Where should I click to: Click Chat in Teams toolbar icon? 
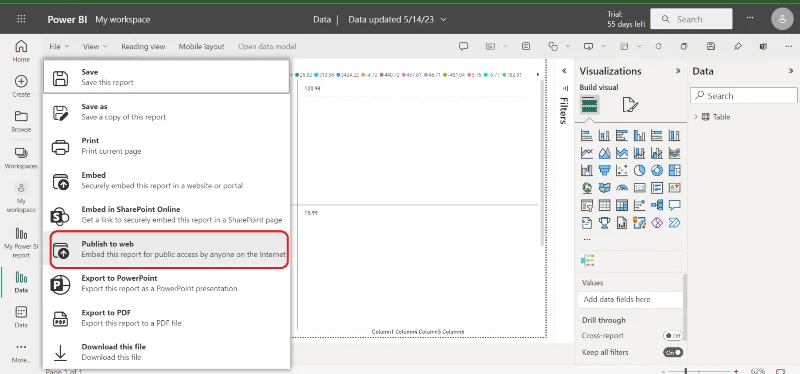[x=763, y=46]
